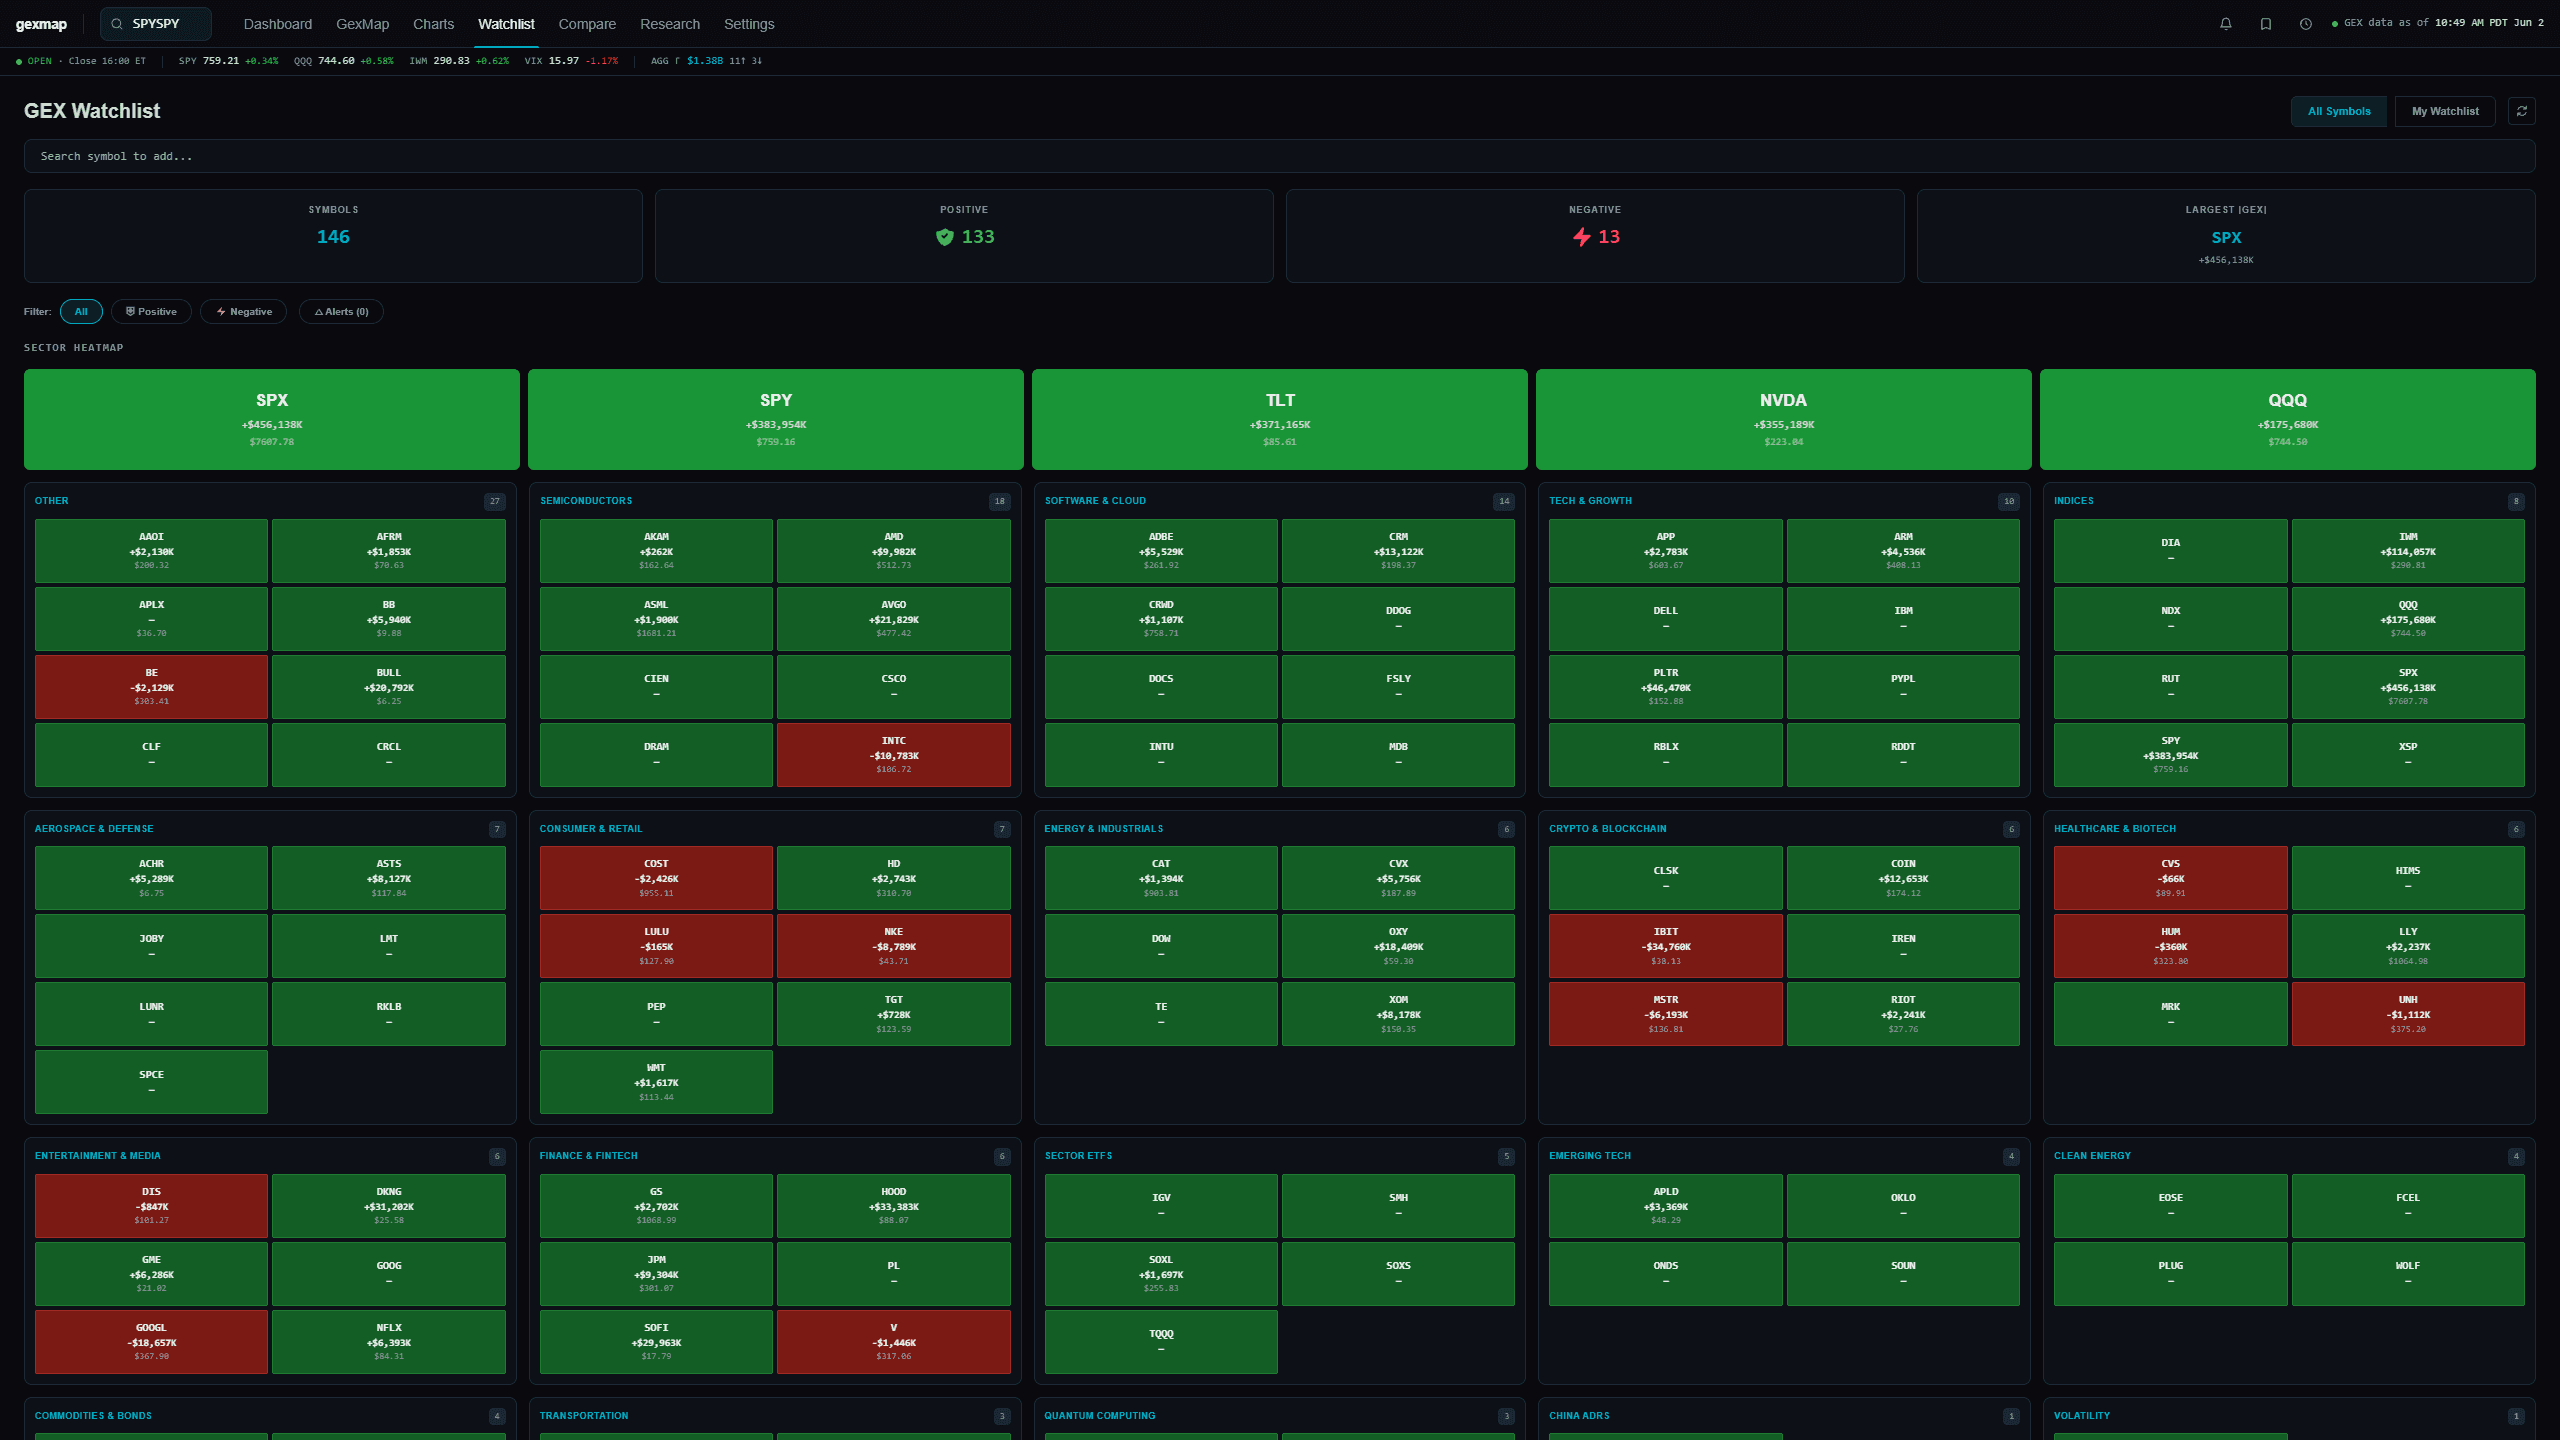Image resolution: width=2560 pixels, height=1440 pixels.
Task: Switch to All Symbols view
Action: pos(2339,111)
